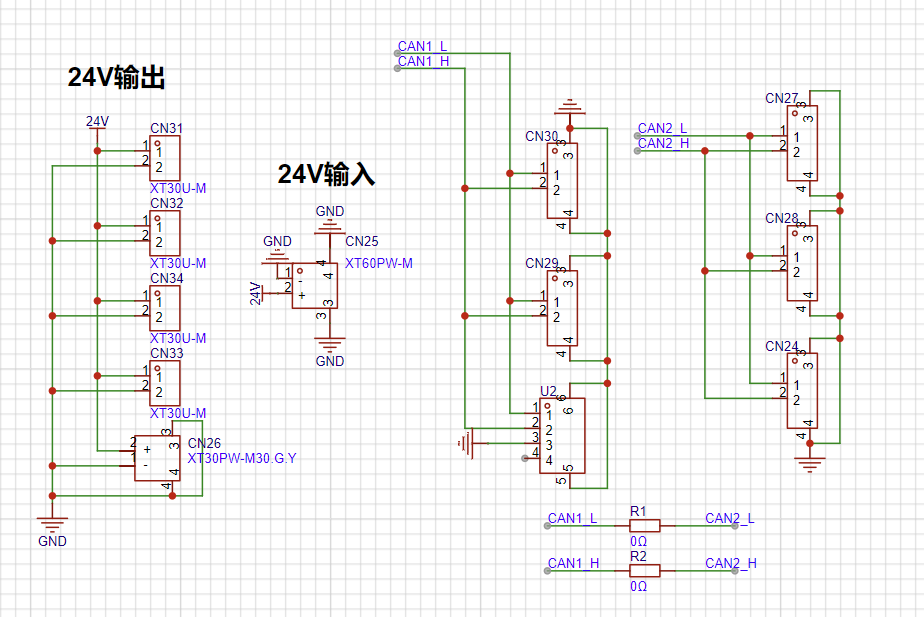Select the R2 0Ω resistor symbol
The height and width of the screenshot is (617, 924).
(x=644, y=570)
